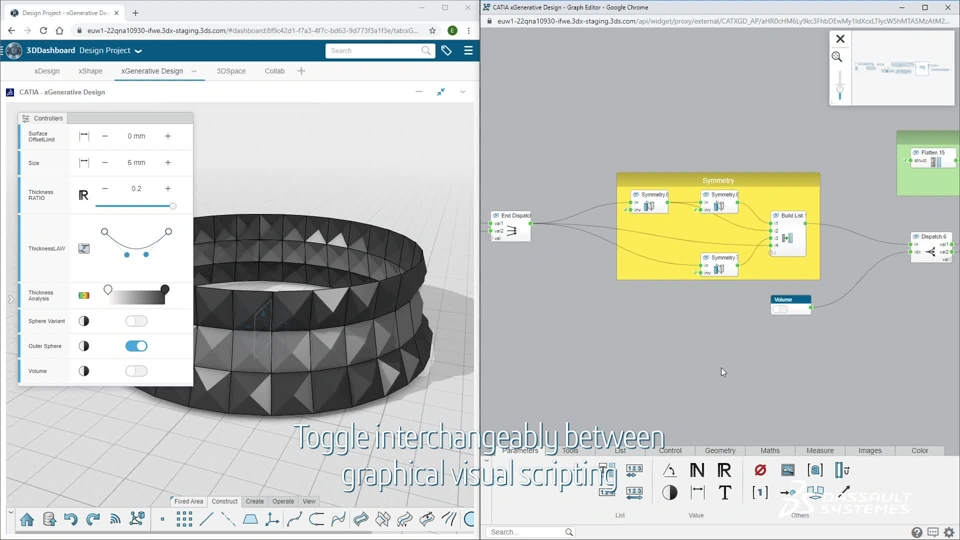Select the axis system tool
Screen dimensions: 960x540
(272, 520)
